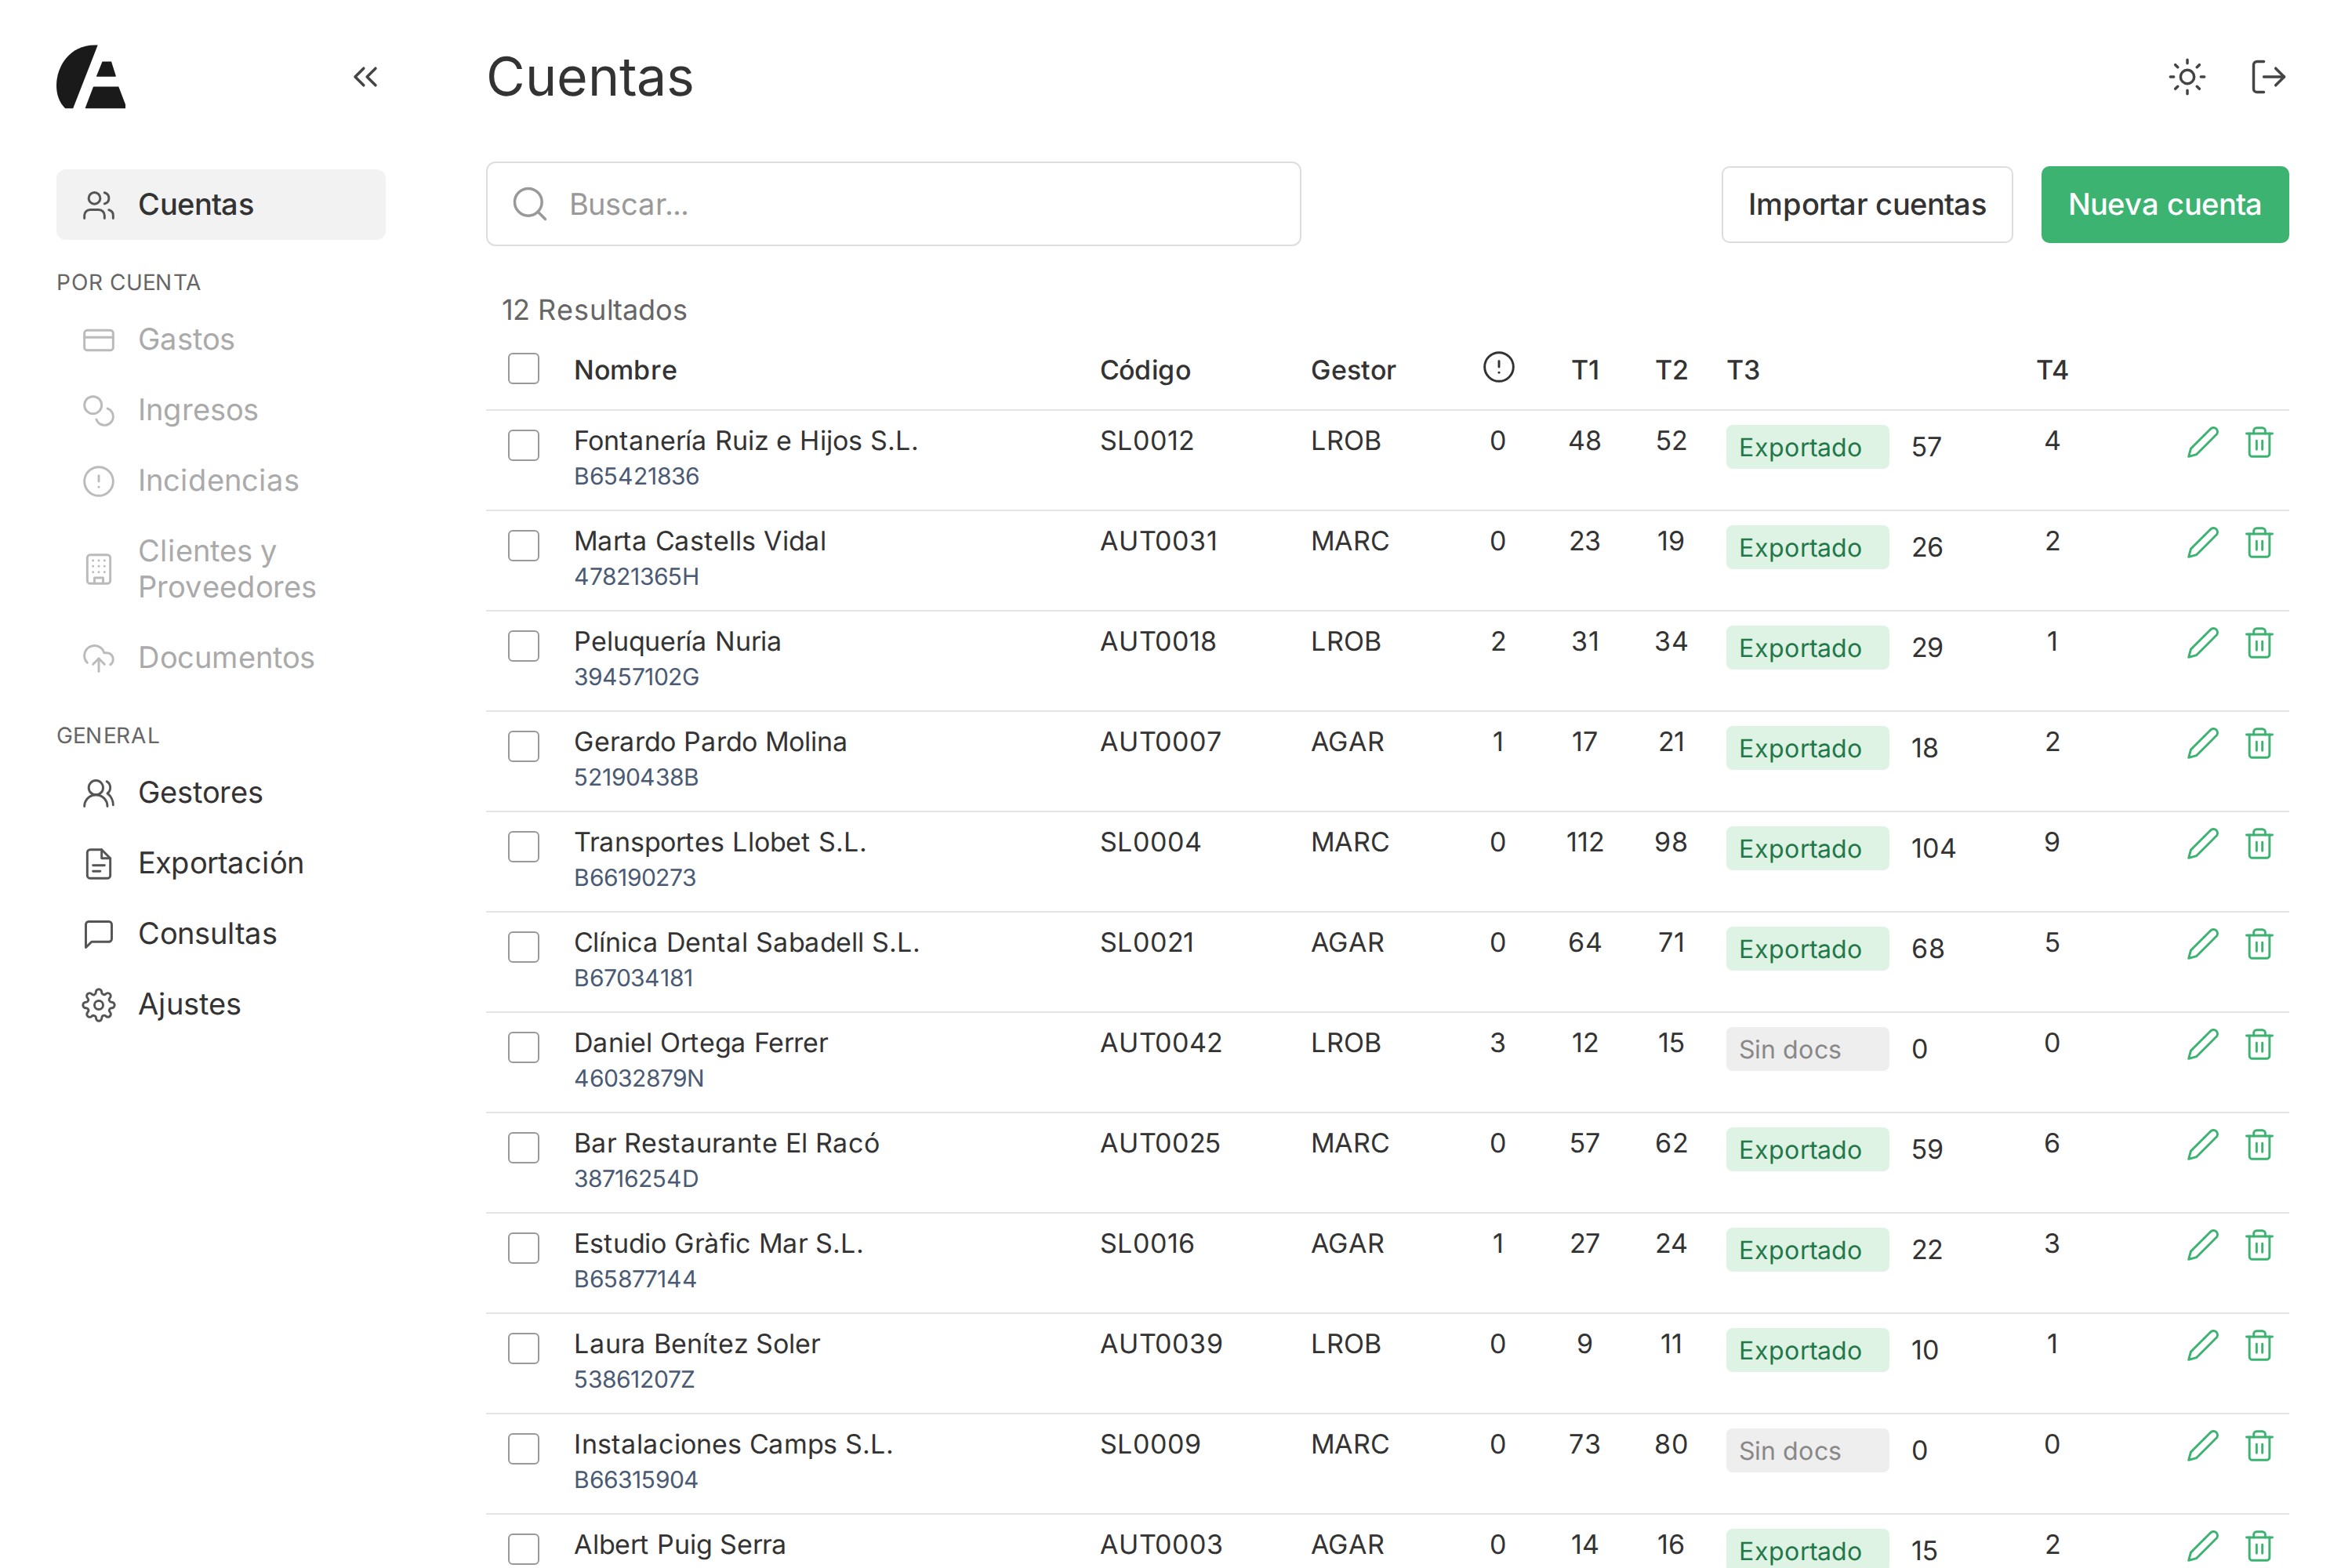
Task: Edit Peluquería Nuria account
Action: [2203, 643]
